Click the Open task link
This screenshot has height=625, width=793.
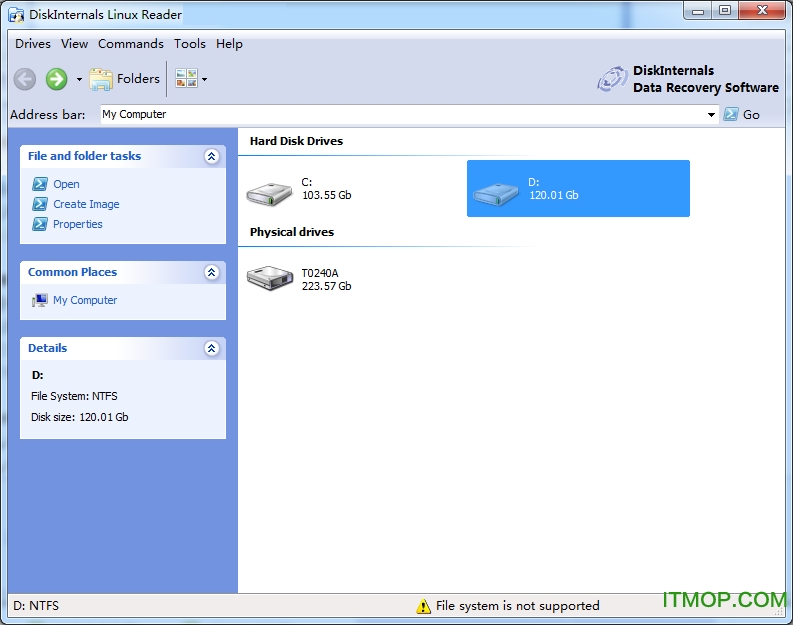[x=66, y=184]
